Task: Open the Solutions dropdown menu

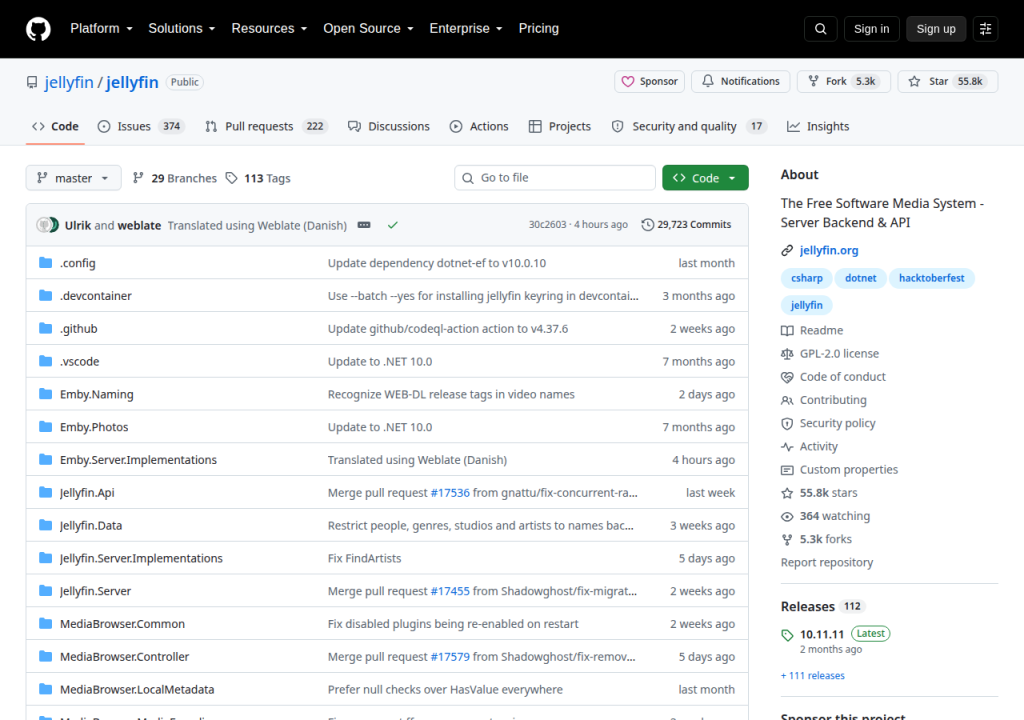Action: tap(182, 29)
